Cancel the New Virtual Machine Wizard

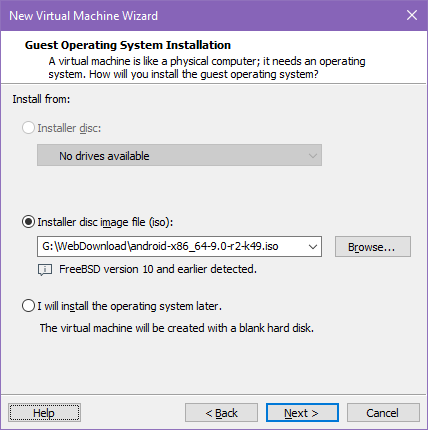(x=383, y=413)
